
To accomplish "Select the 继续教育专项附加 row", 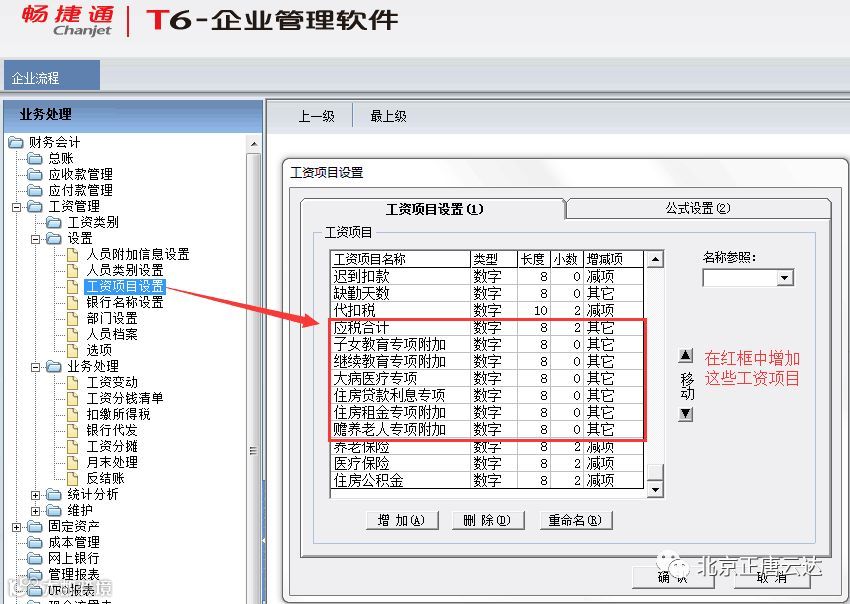I will 487,361.
